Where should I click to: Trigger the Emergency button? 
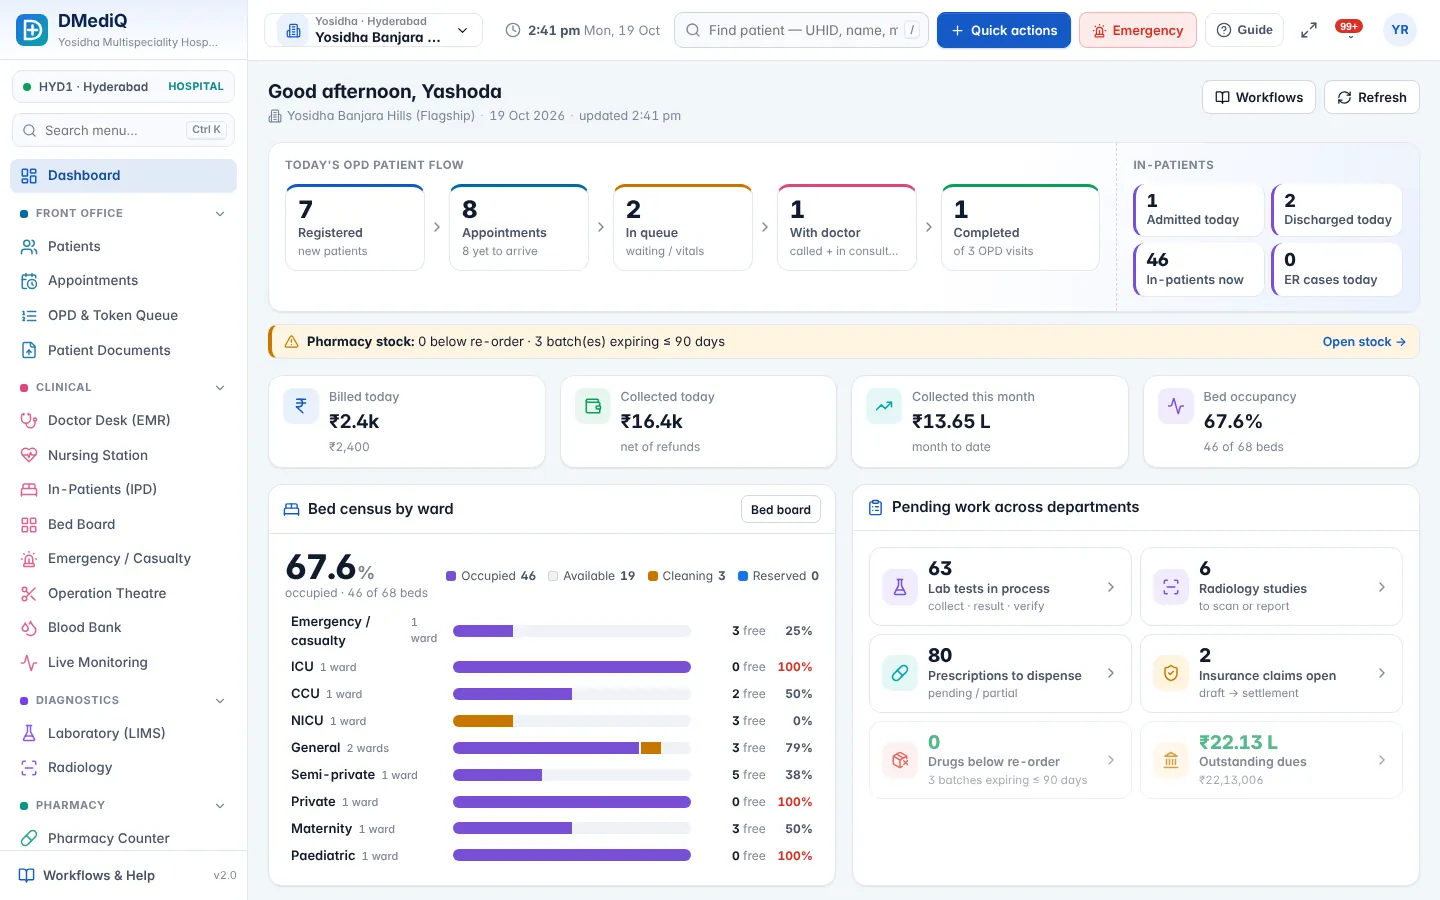point(1138,30)
